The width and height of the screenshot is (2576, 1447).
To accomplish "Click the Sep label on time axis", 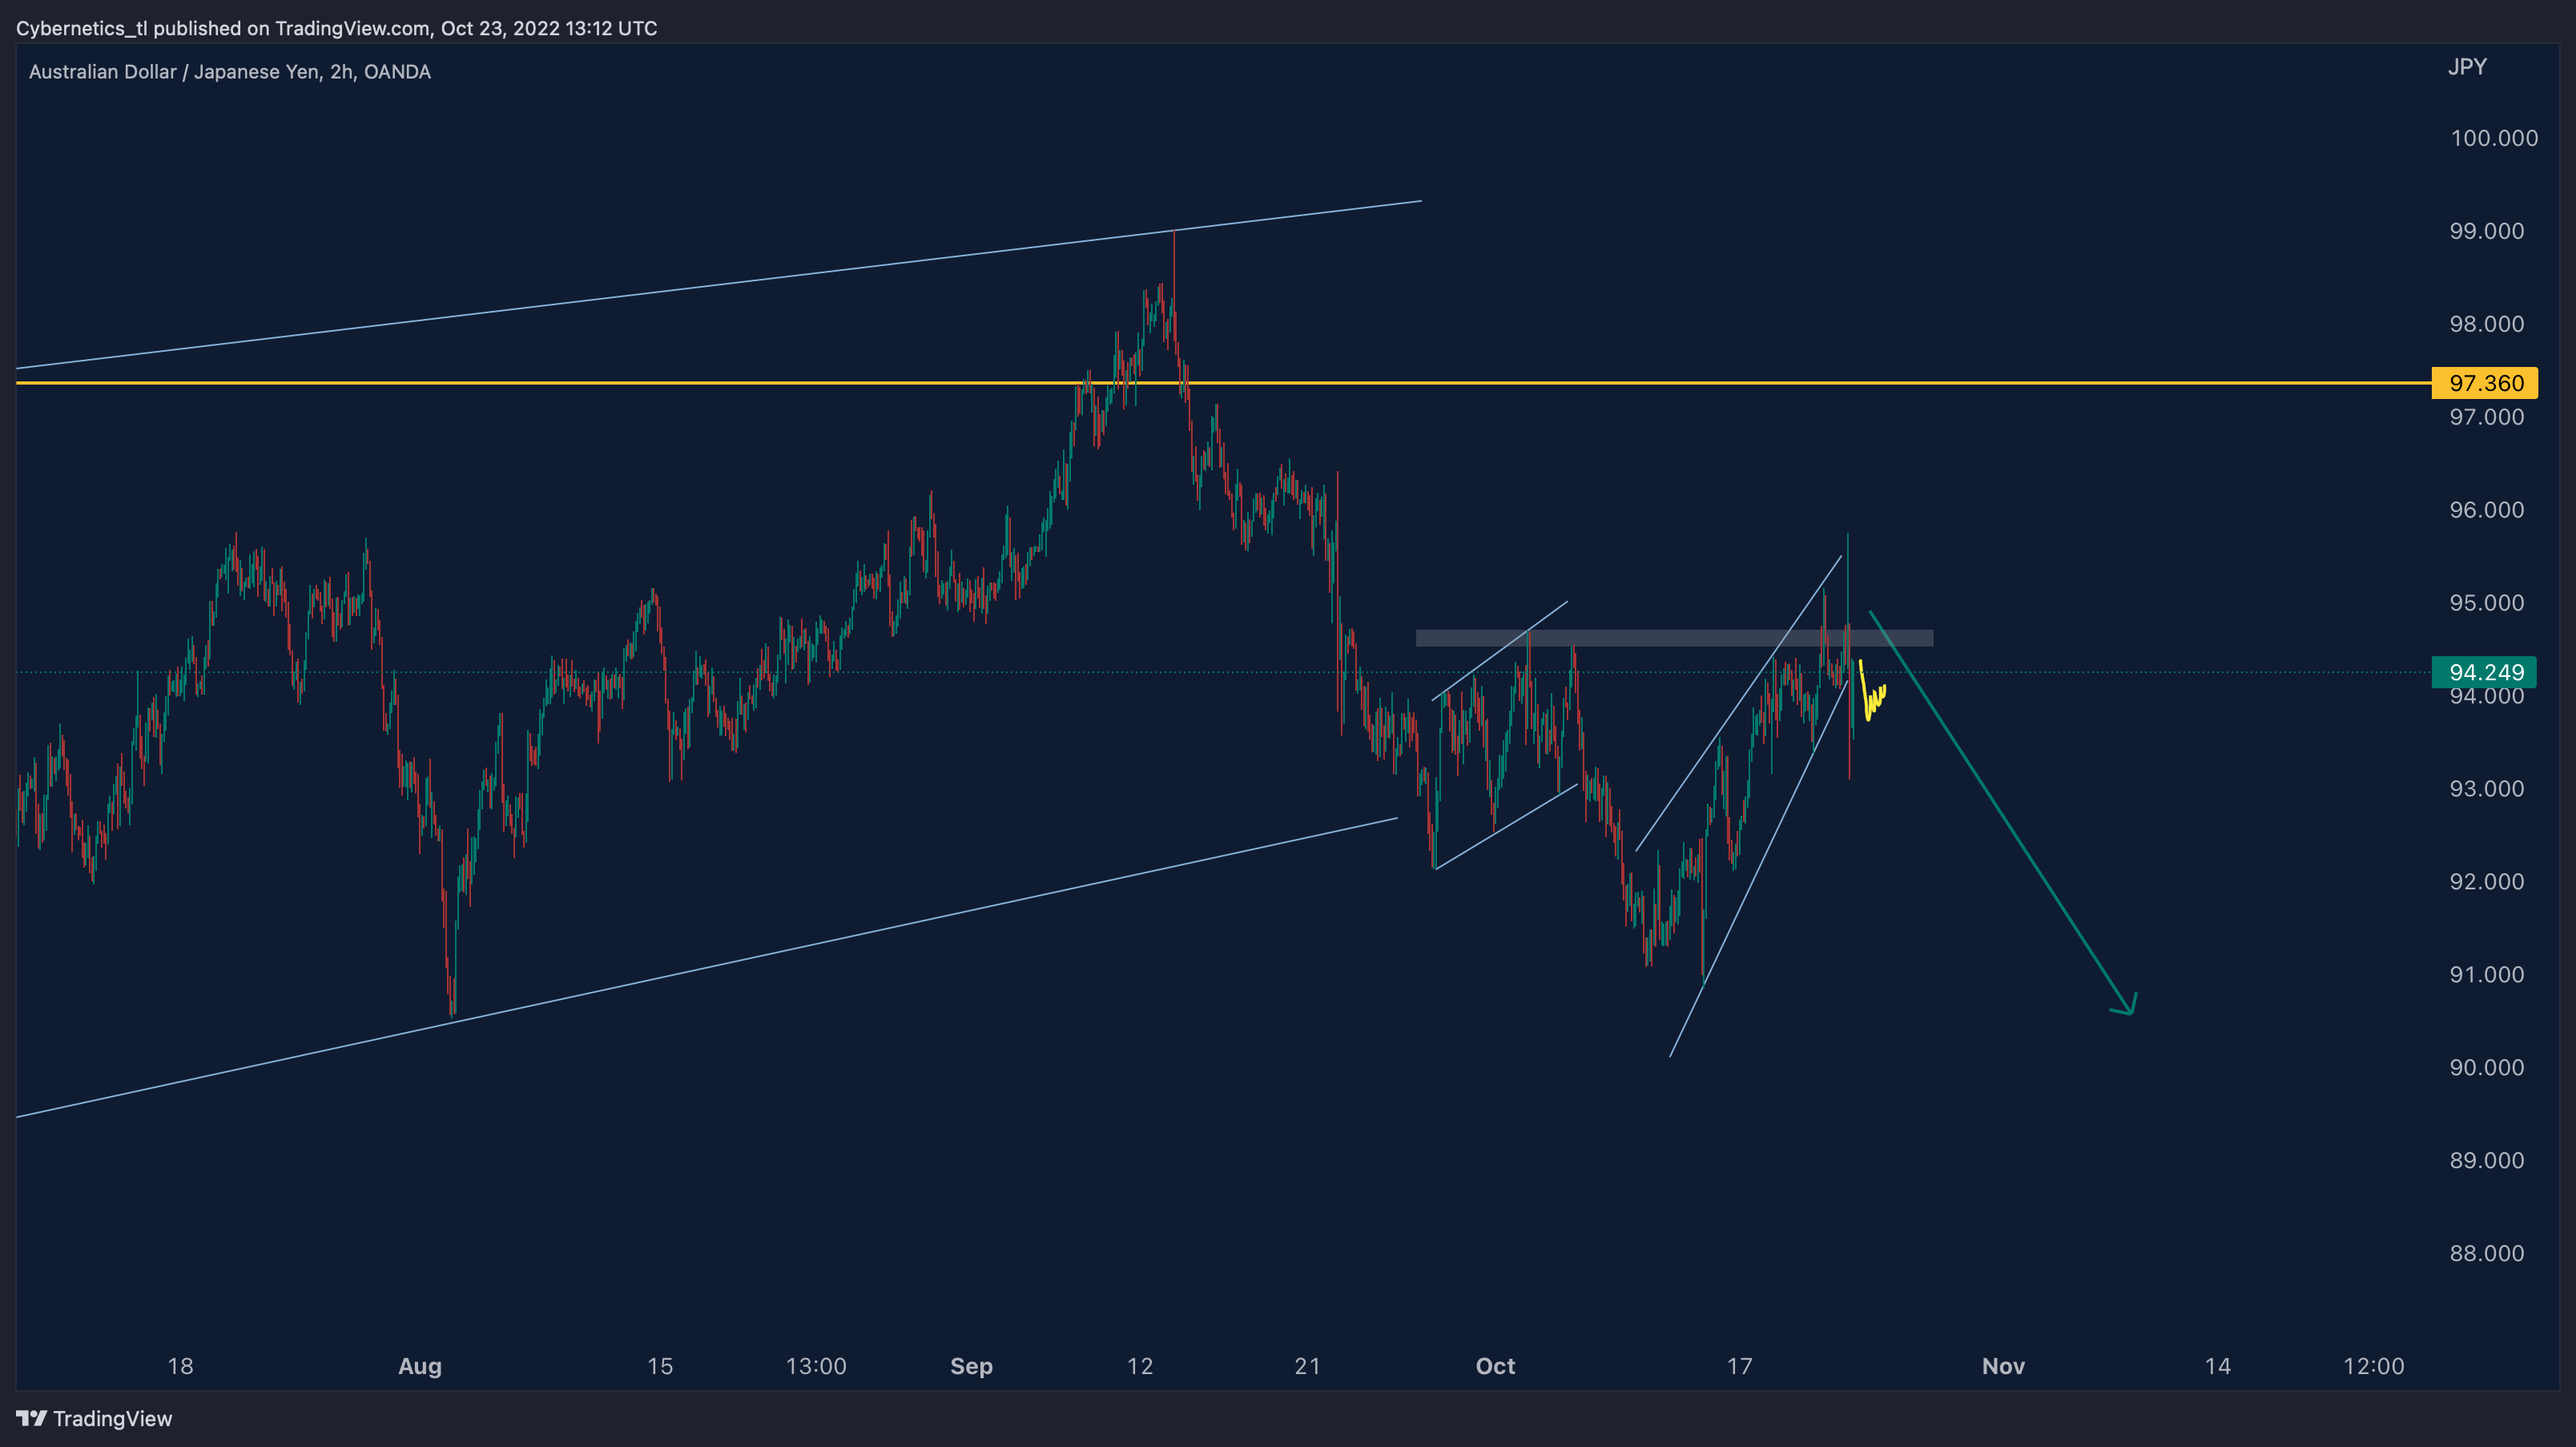I will (x=971, y=1366).
